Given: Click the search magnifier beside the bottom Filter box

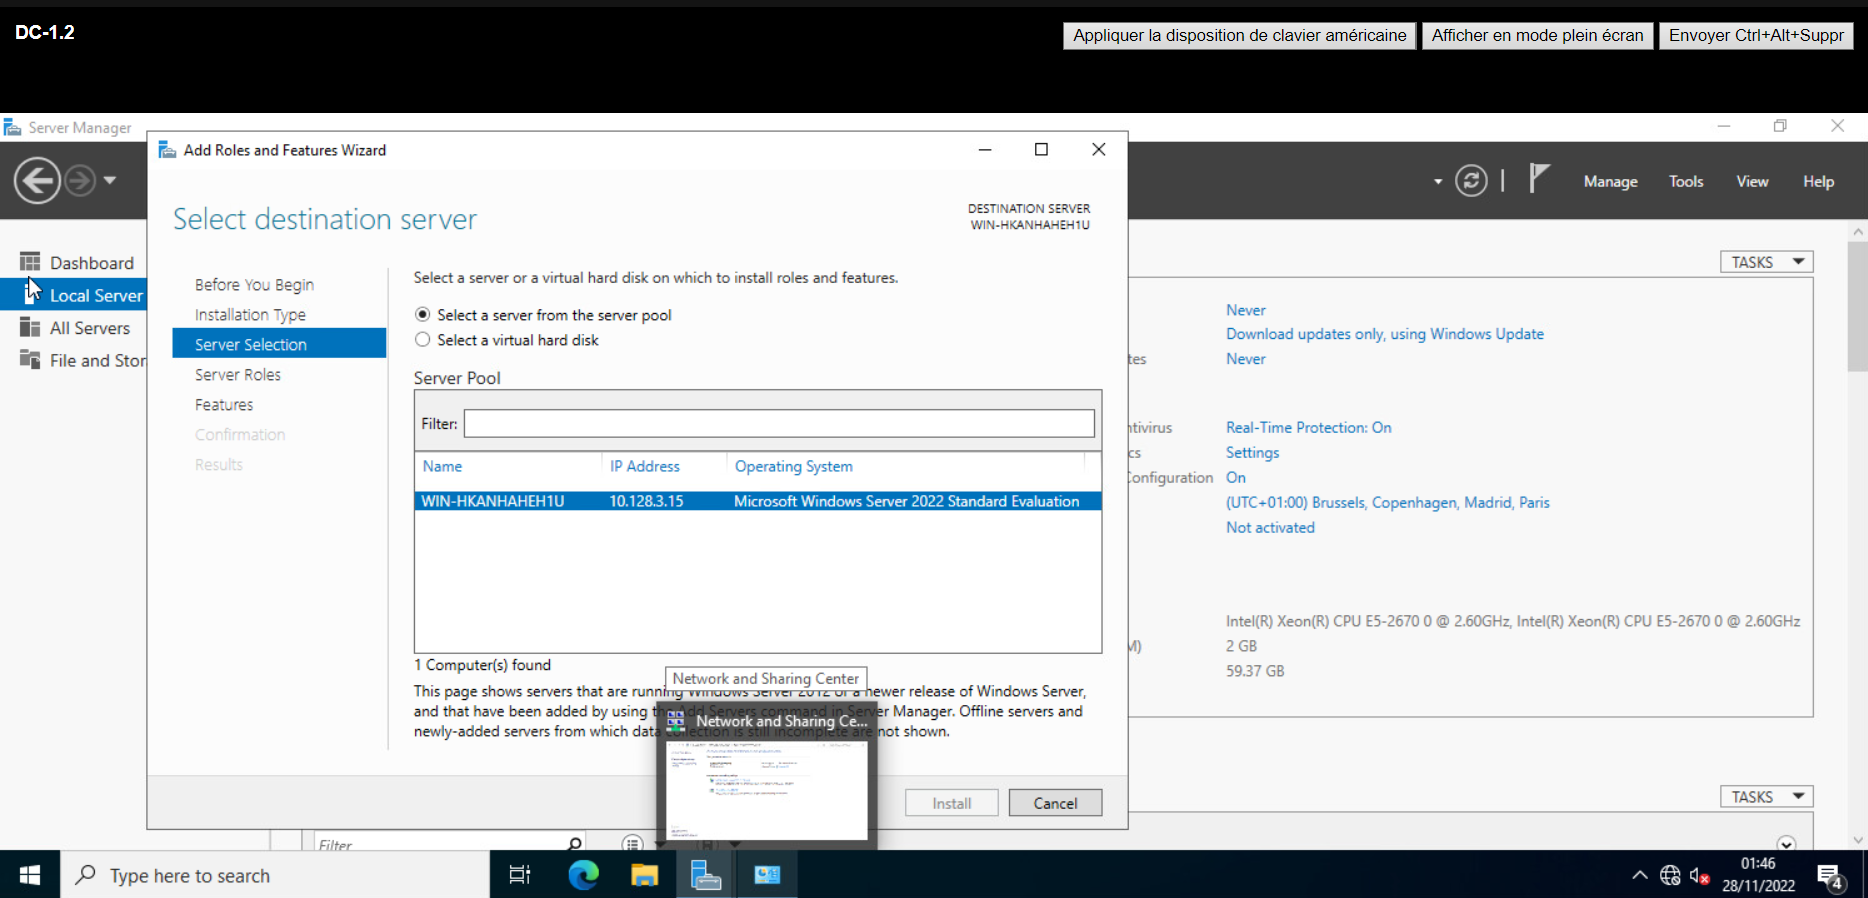Looking at the screenshot, I should 574,844.
